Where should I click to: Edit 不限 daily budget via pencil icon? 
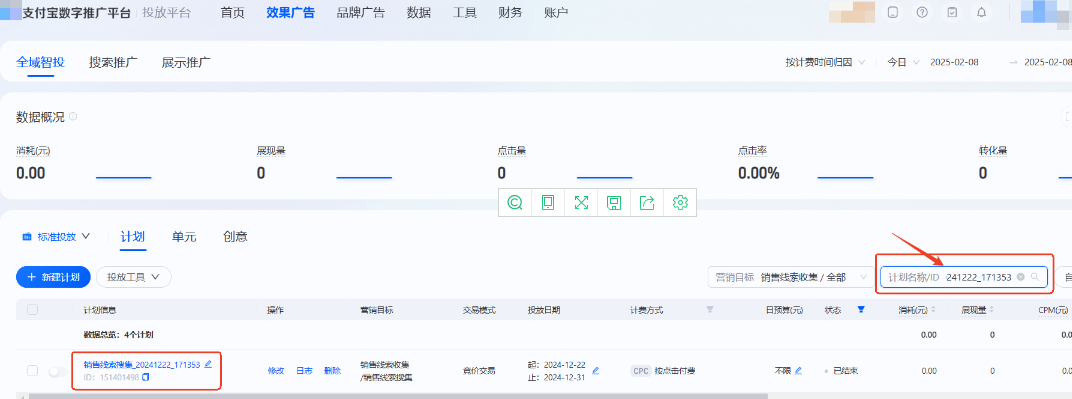[798, 370]
